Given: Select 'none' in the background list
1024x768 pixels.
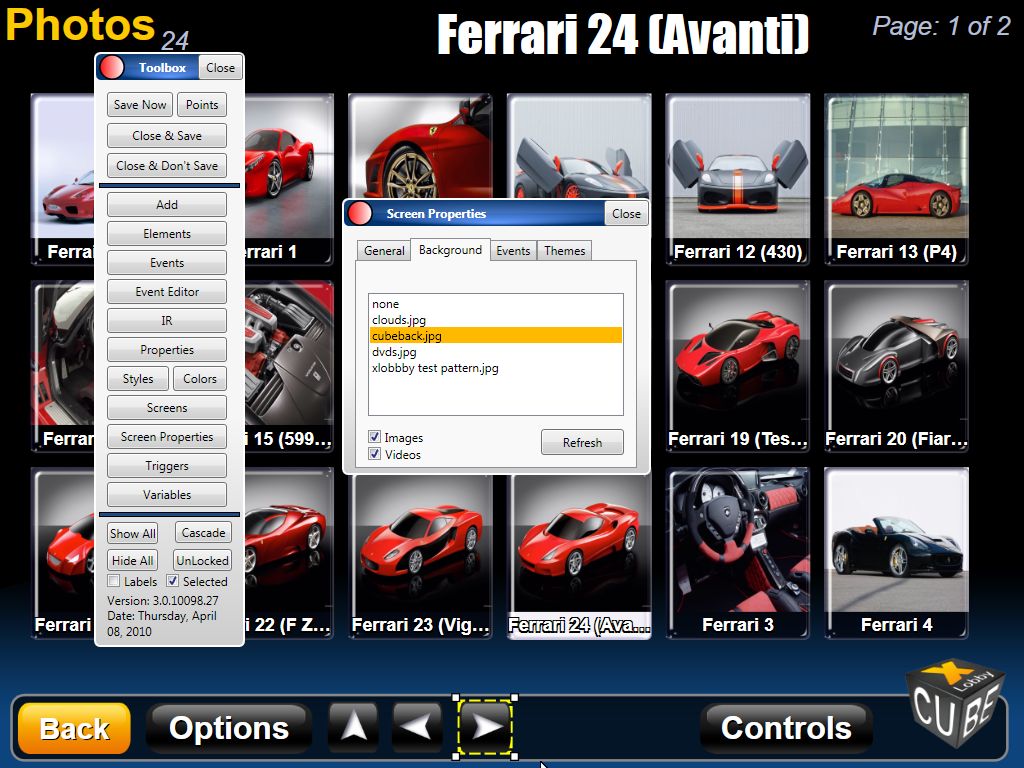Looking at the screenshot, I should 495,304.
